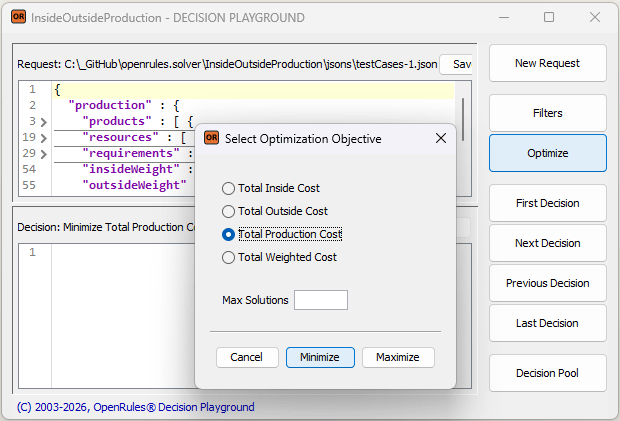Go to the Next Decision
Image resolution: width=620 pixels, height=421 pixels.
tap(547, 243)
